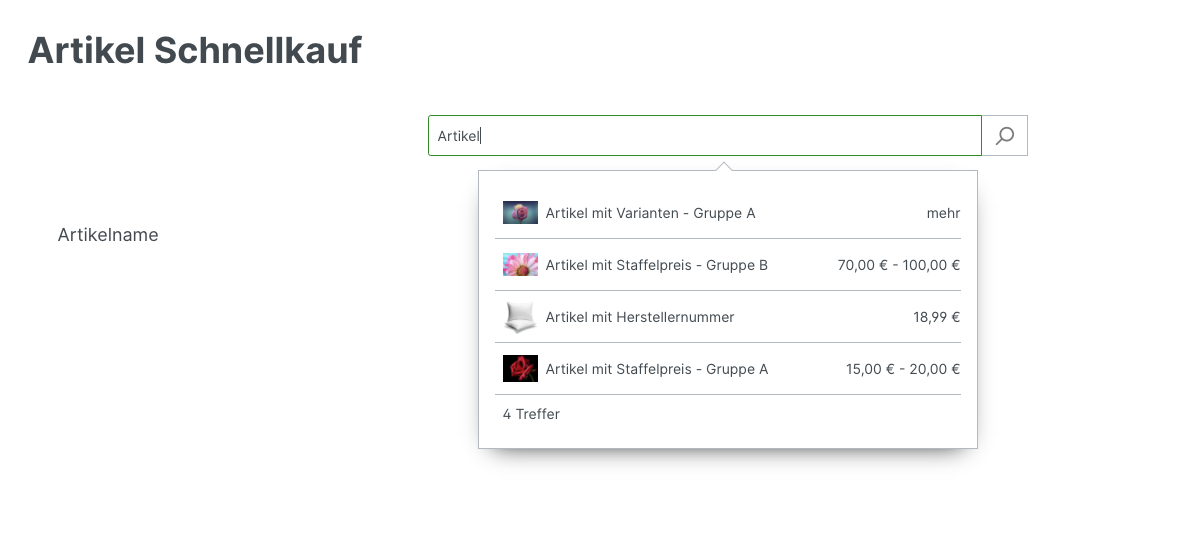
Task: Click the white pillow product thumbnail
Action: (520, 317)
